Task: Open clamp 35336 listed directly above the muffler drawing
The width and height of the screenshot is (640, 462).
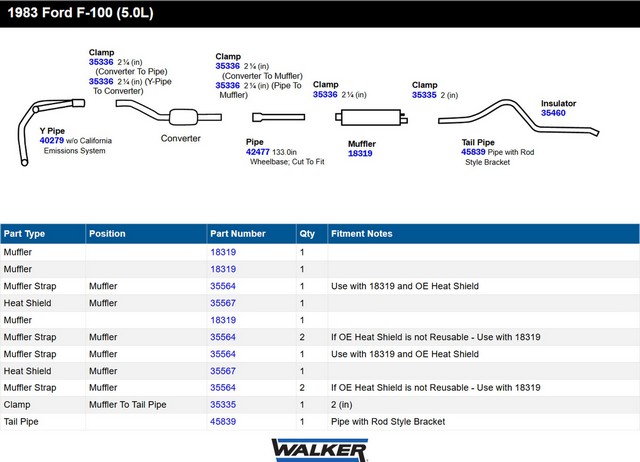Action: point(325,95)
